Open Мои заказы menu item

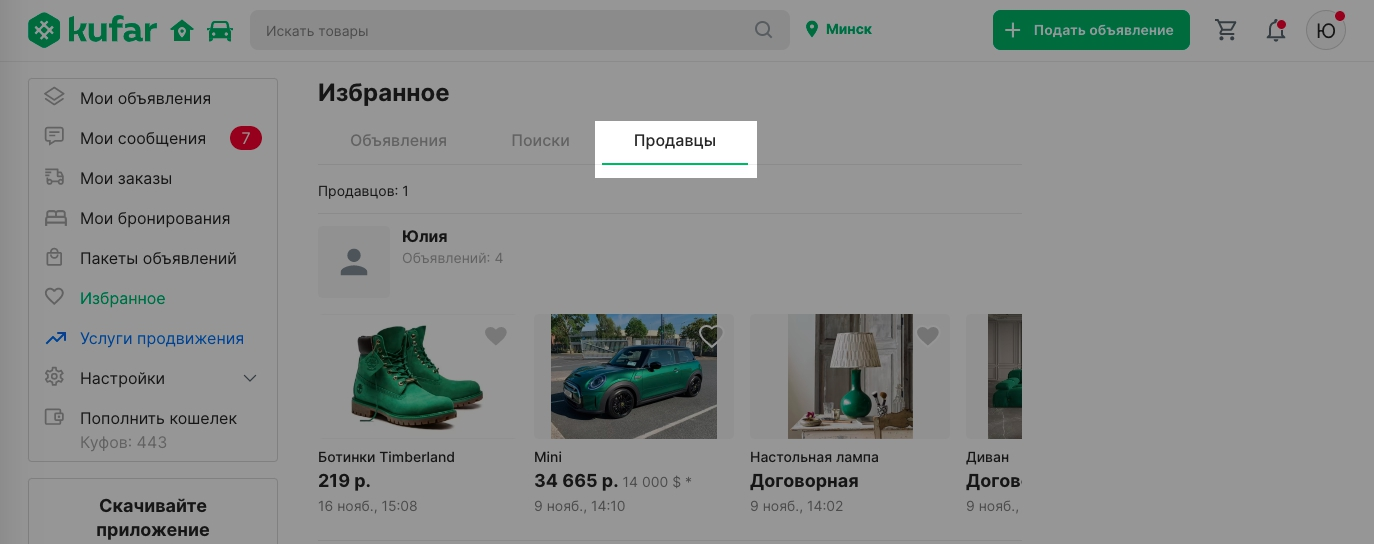(x=126, y=178)
